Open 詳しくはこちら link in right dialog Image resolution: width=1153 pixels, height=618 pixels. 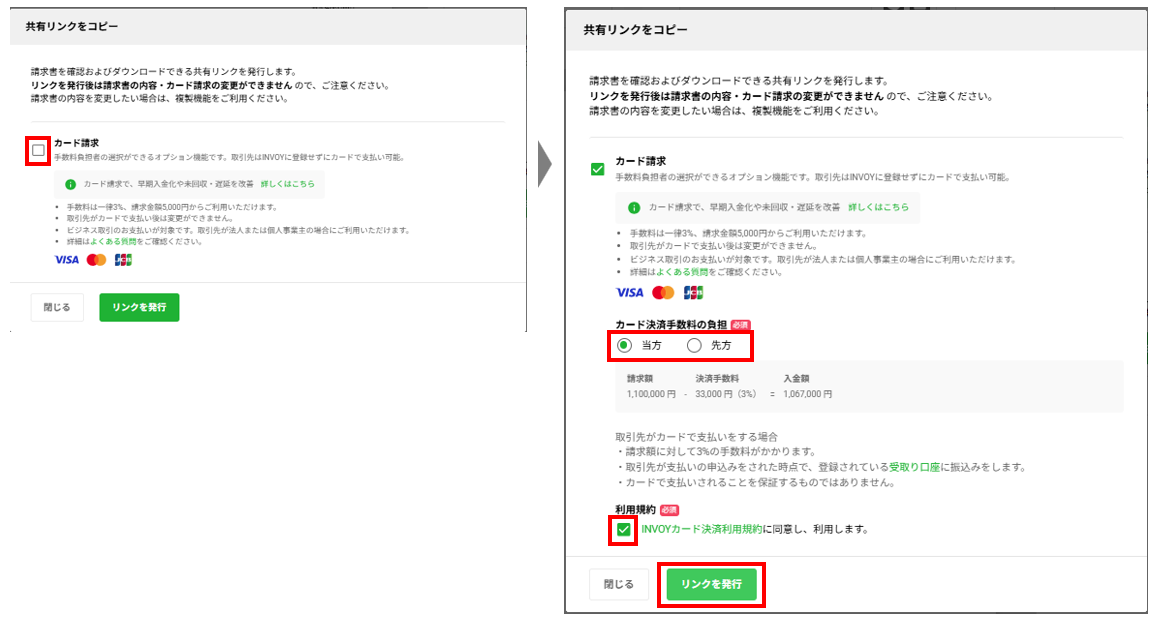pyautogui.click(x=878, y=207)
